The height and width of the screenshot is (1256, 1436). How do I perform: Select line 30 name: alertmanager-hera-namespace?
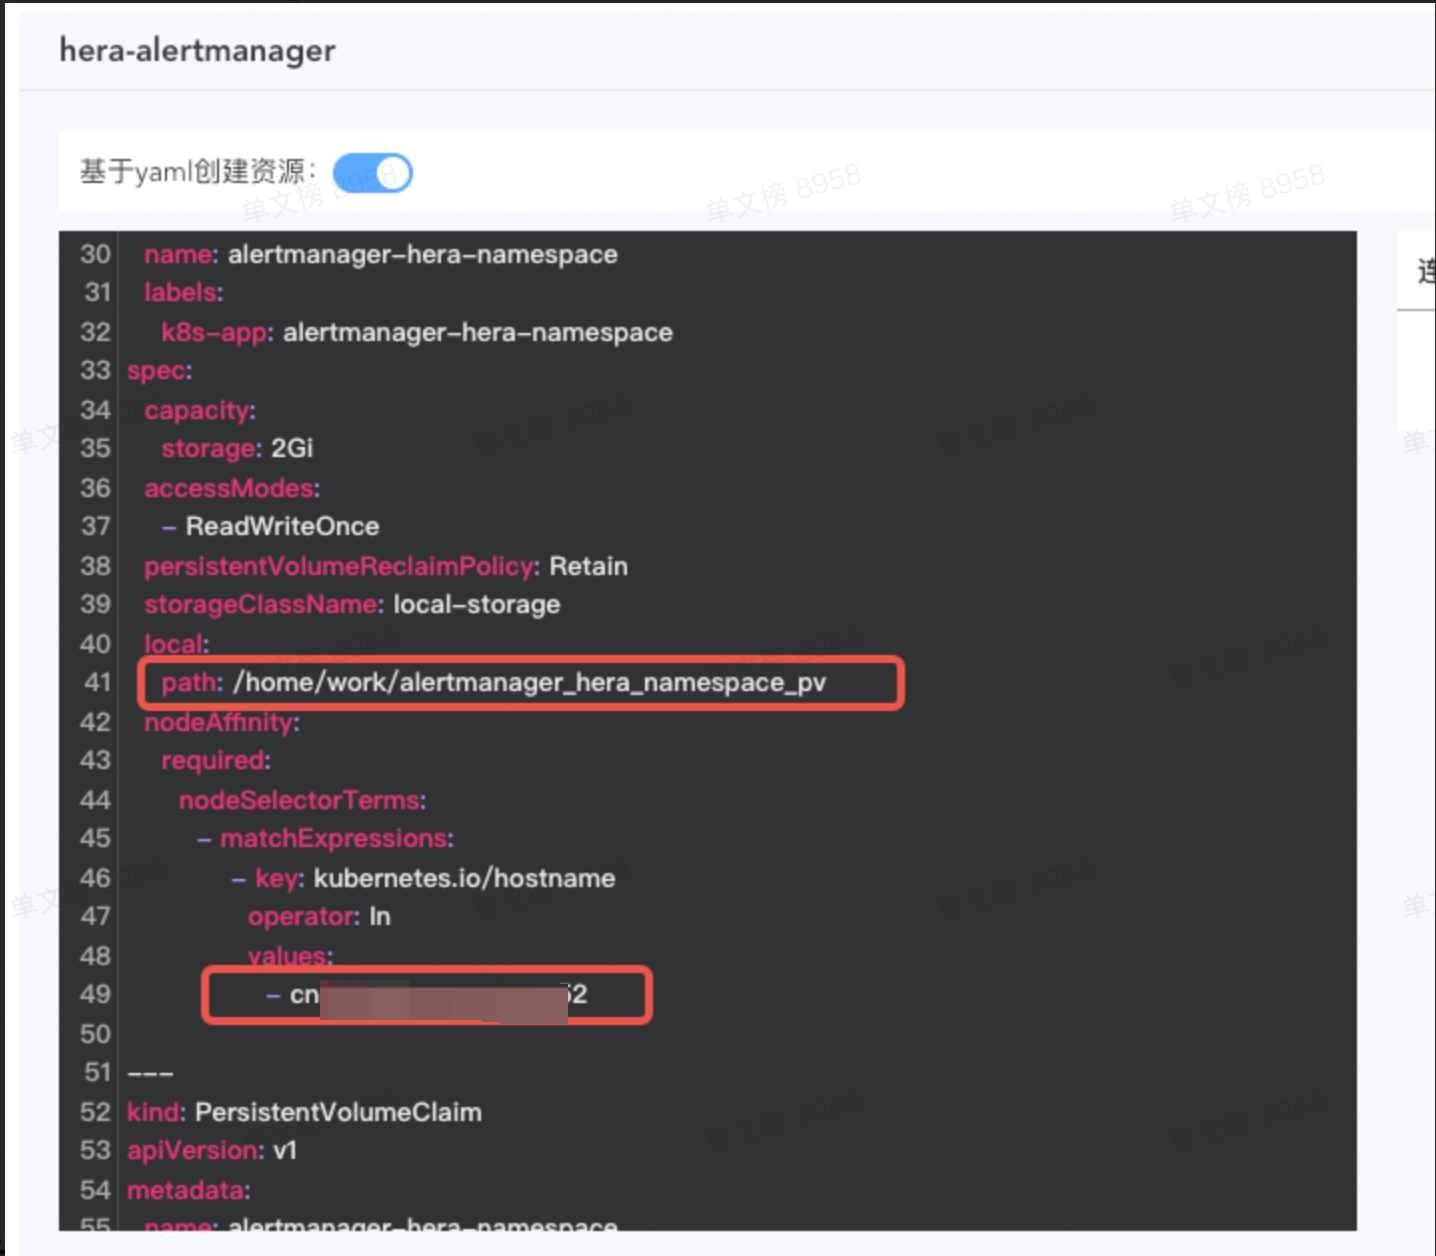pos(380,254)
